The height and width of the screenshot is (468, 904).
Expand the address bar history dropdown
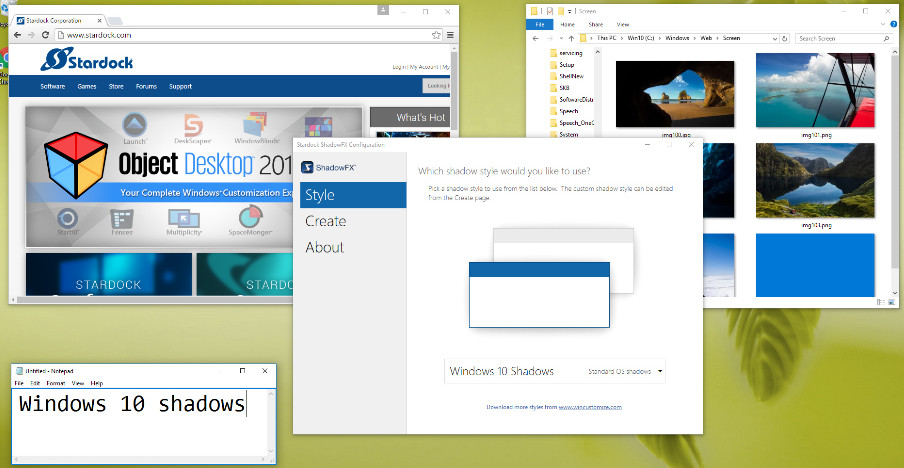coord(774,39)
